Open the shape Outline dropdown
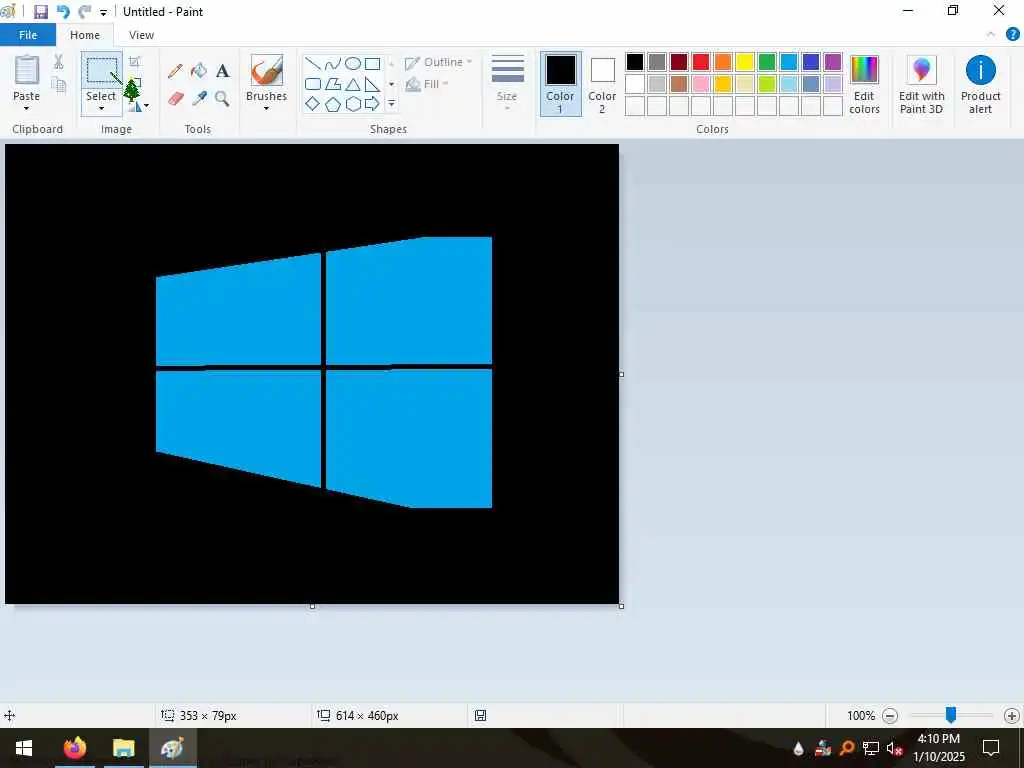This screenshot has height=768, width=1024. point(438,62)
